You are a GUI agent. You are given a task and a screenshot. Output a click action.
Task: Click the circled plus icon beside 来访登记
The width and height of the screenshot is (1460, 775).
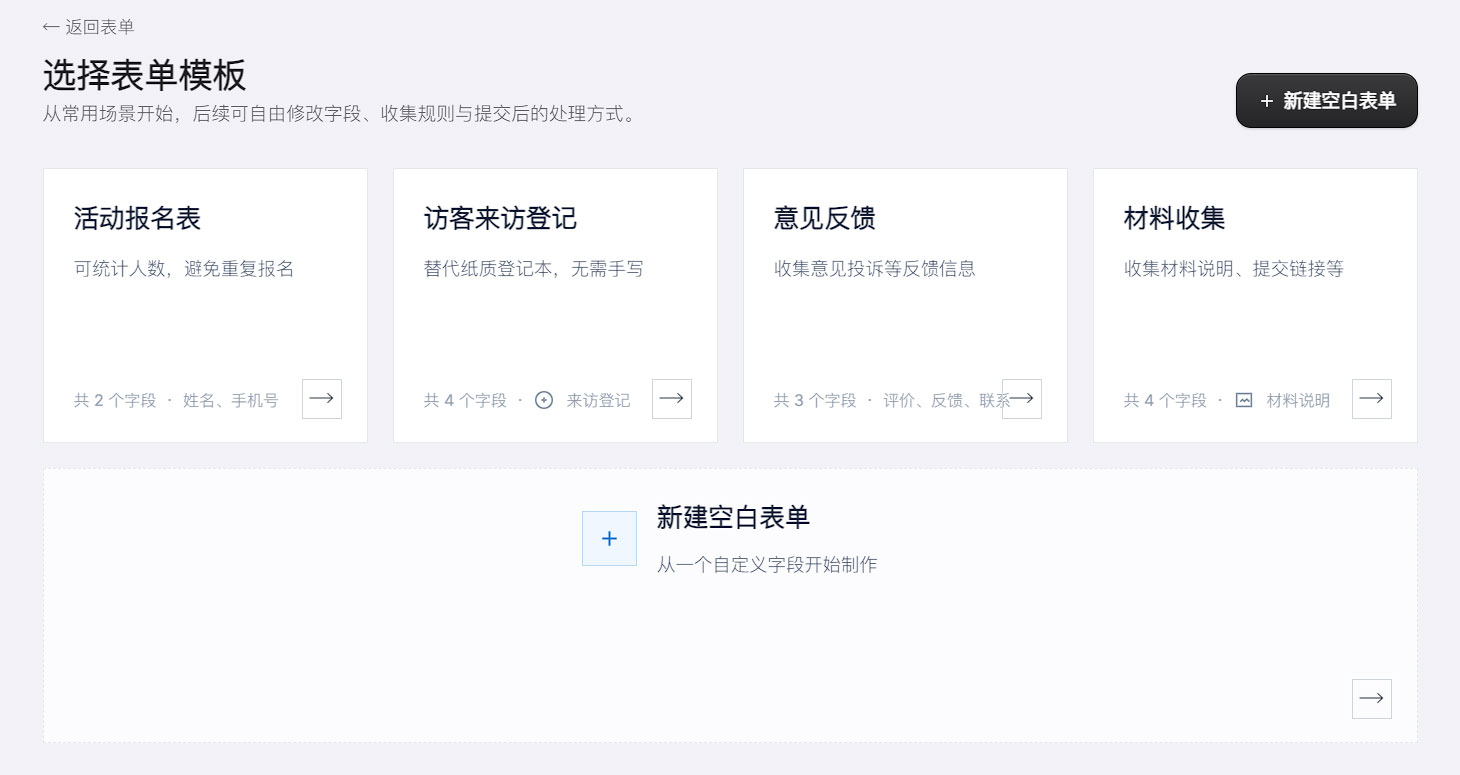(544, 400)
